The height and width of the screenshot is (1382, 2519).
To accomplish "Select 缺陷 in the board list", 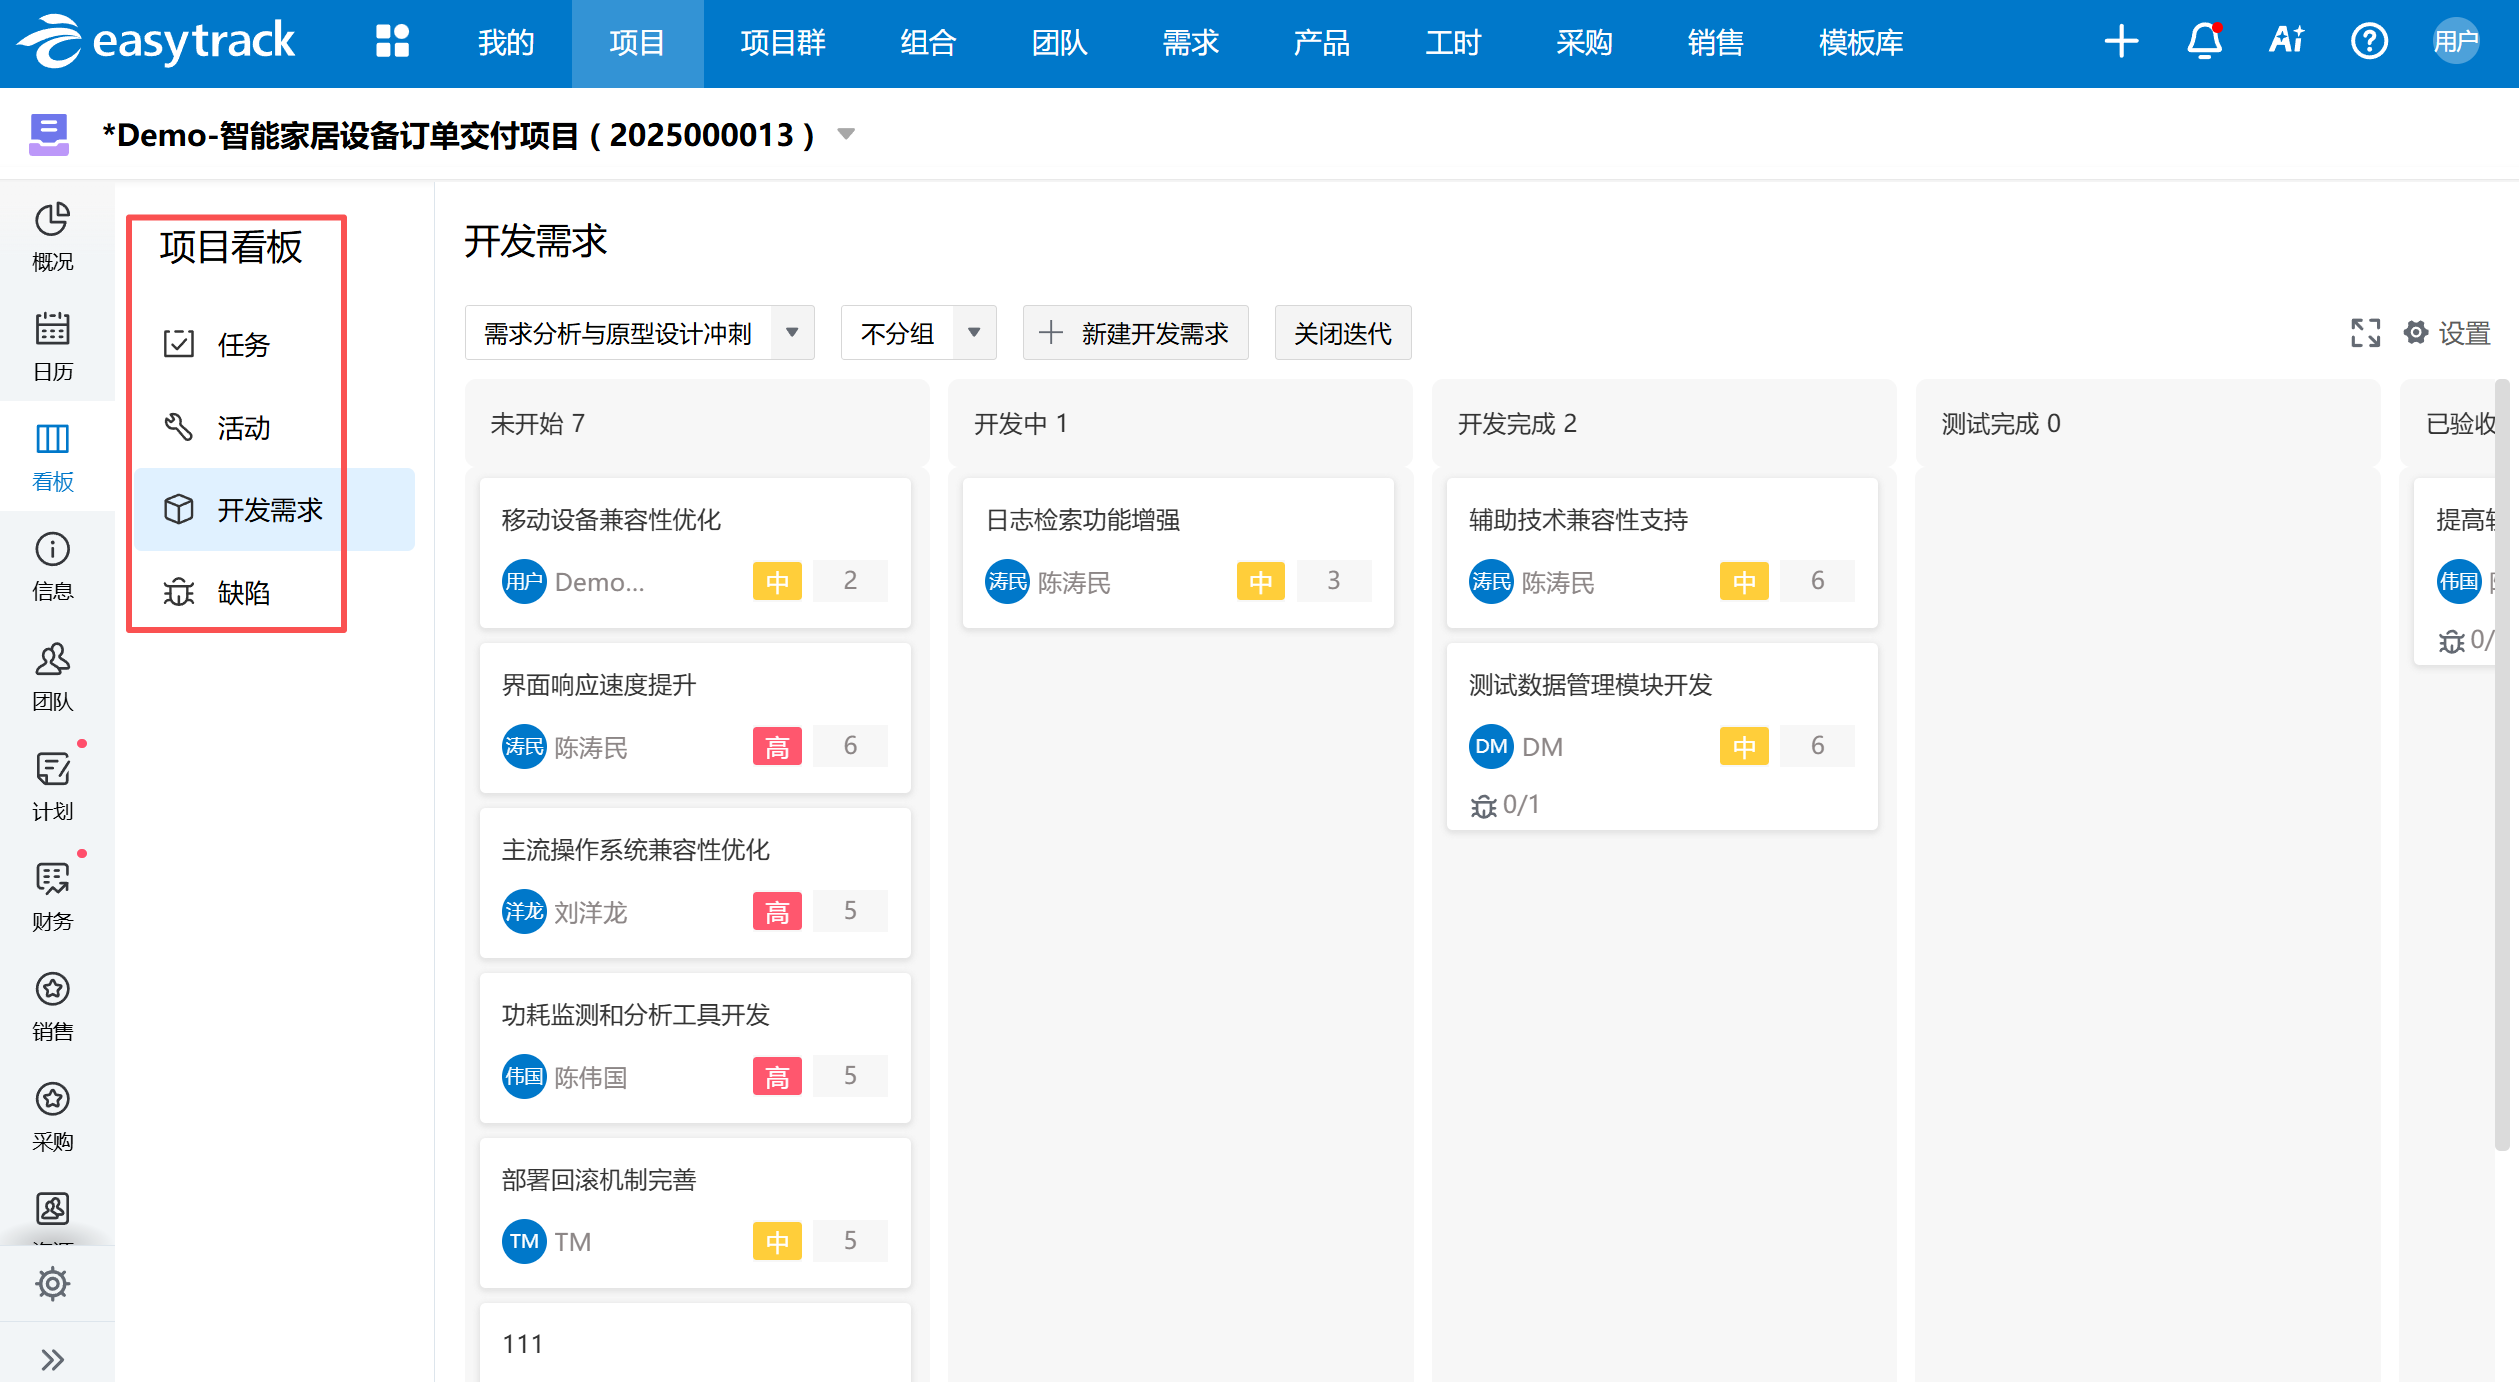I will coord(243,592).
